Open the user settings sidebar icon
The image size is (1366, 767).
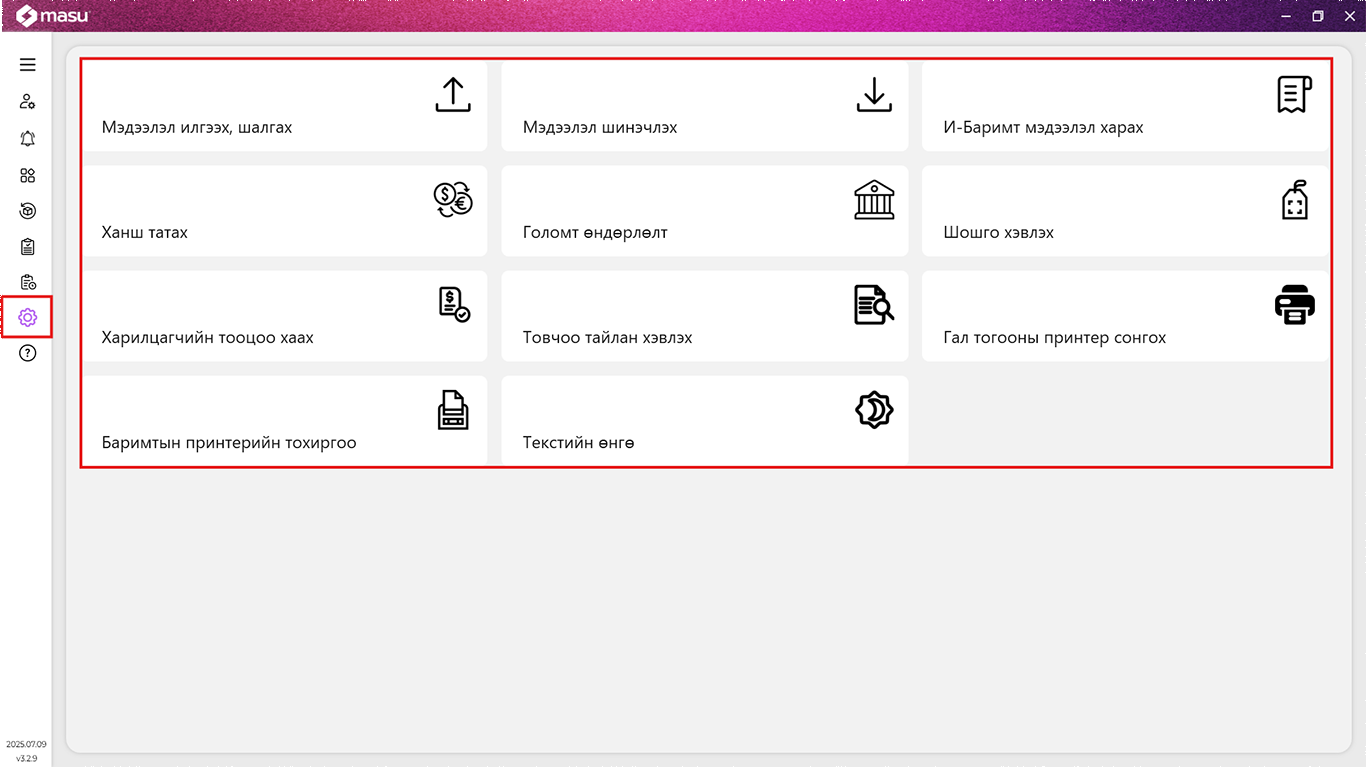pyautogui.click(x=27, y=102)
